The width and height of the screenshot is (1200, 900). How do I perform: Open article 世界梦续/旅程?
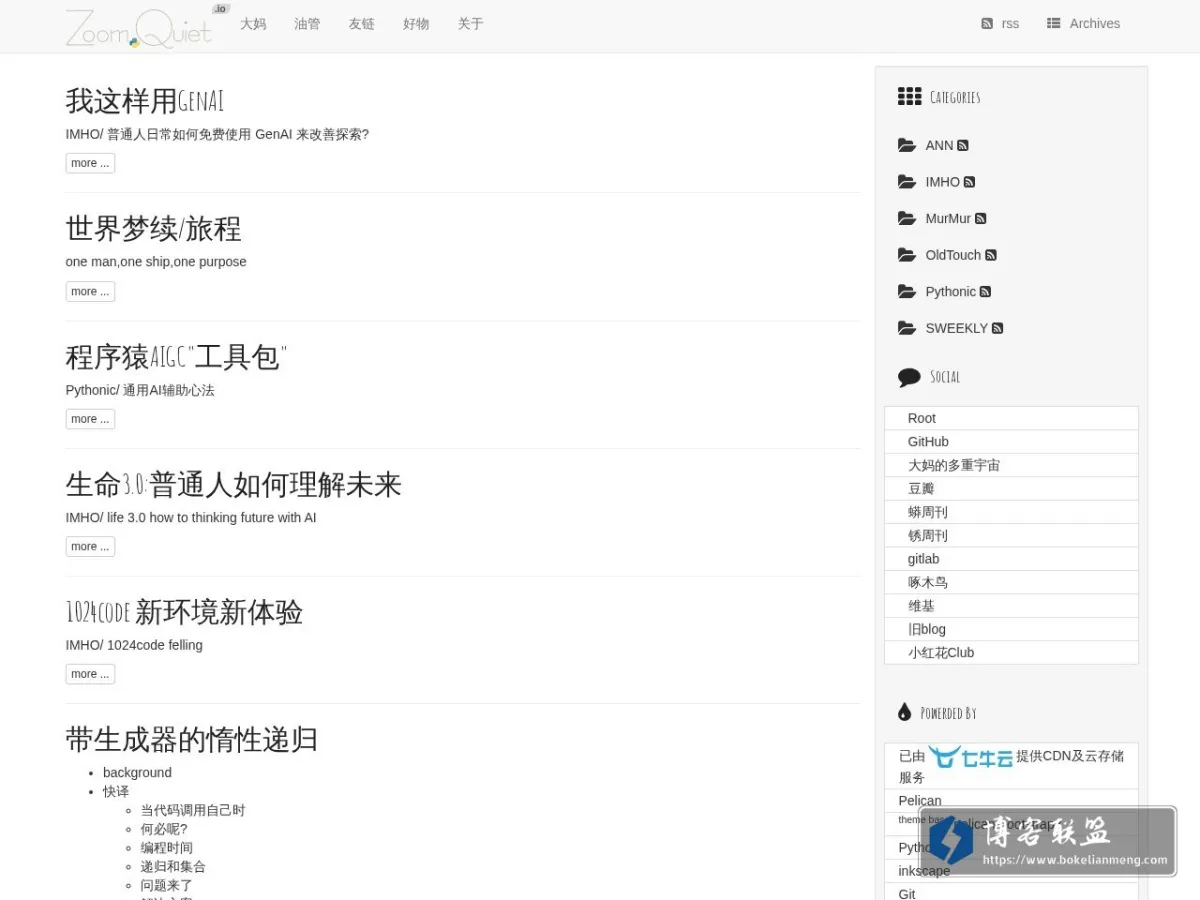pos(153,229)
